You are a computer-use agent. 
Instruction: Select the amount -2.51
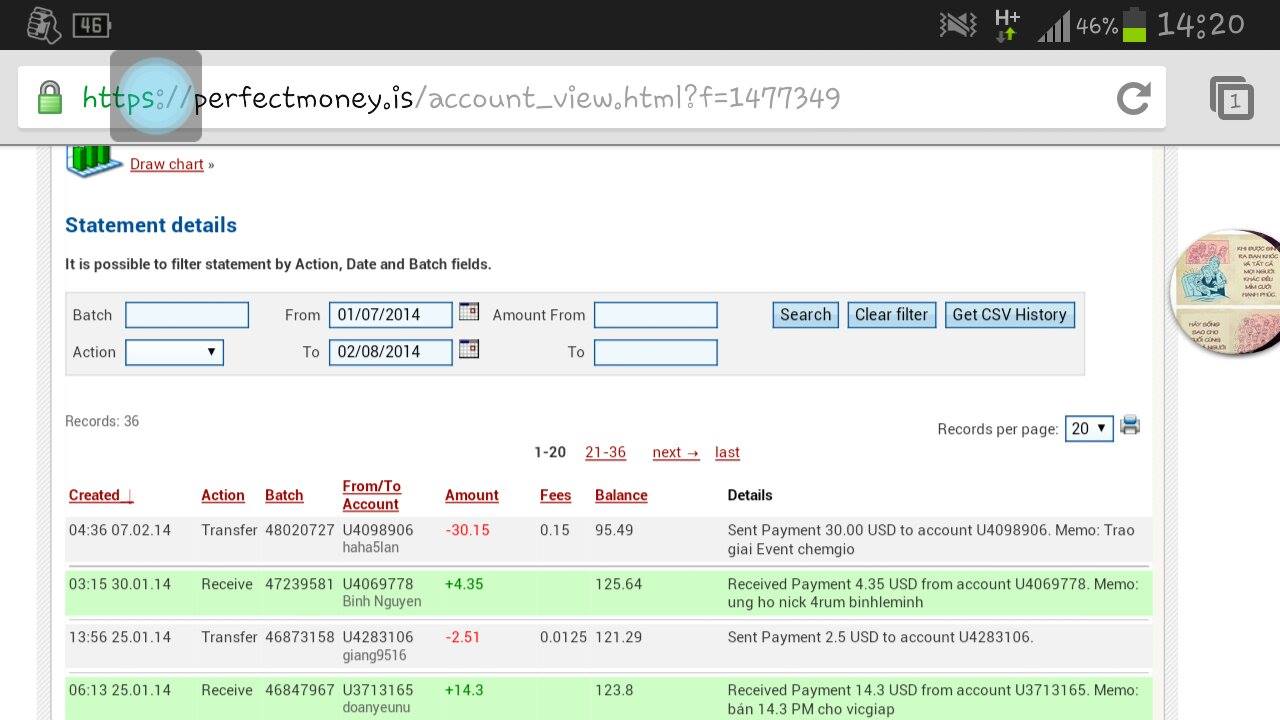(462, 637)
